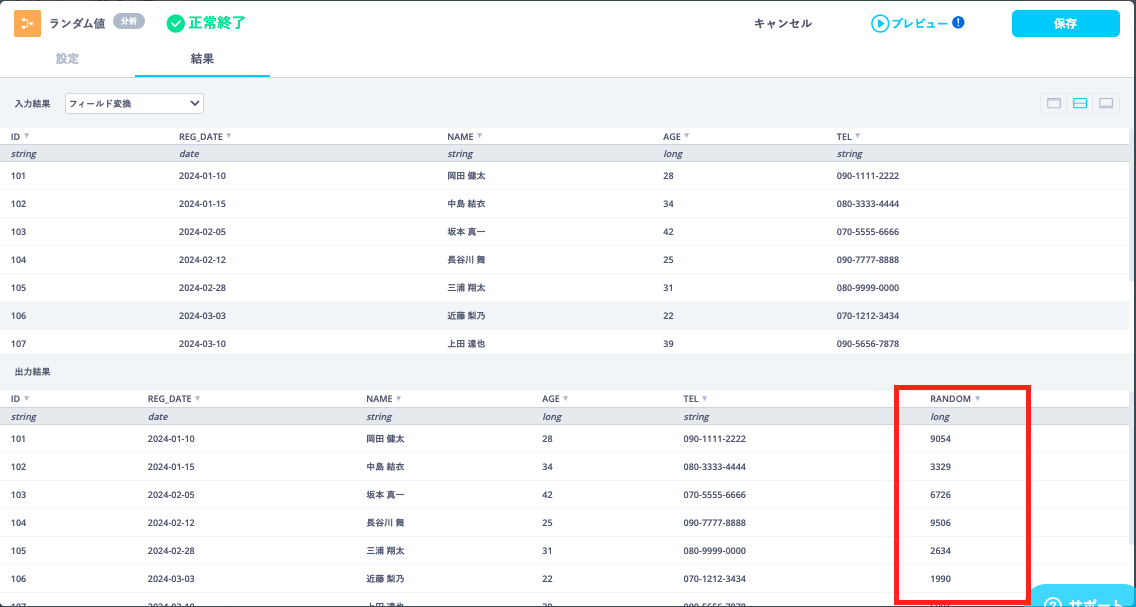Expand sort arrow on input AGE column
Screen dimensions: 1136x607
(x=686, y=136)
